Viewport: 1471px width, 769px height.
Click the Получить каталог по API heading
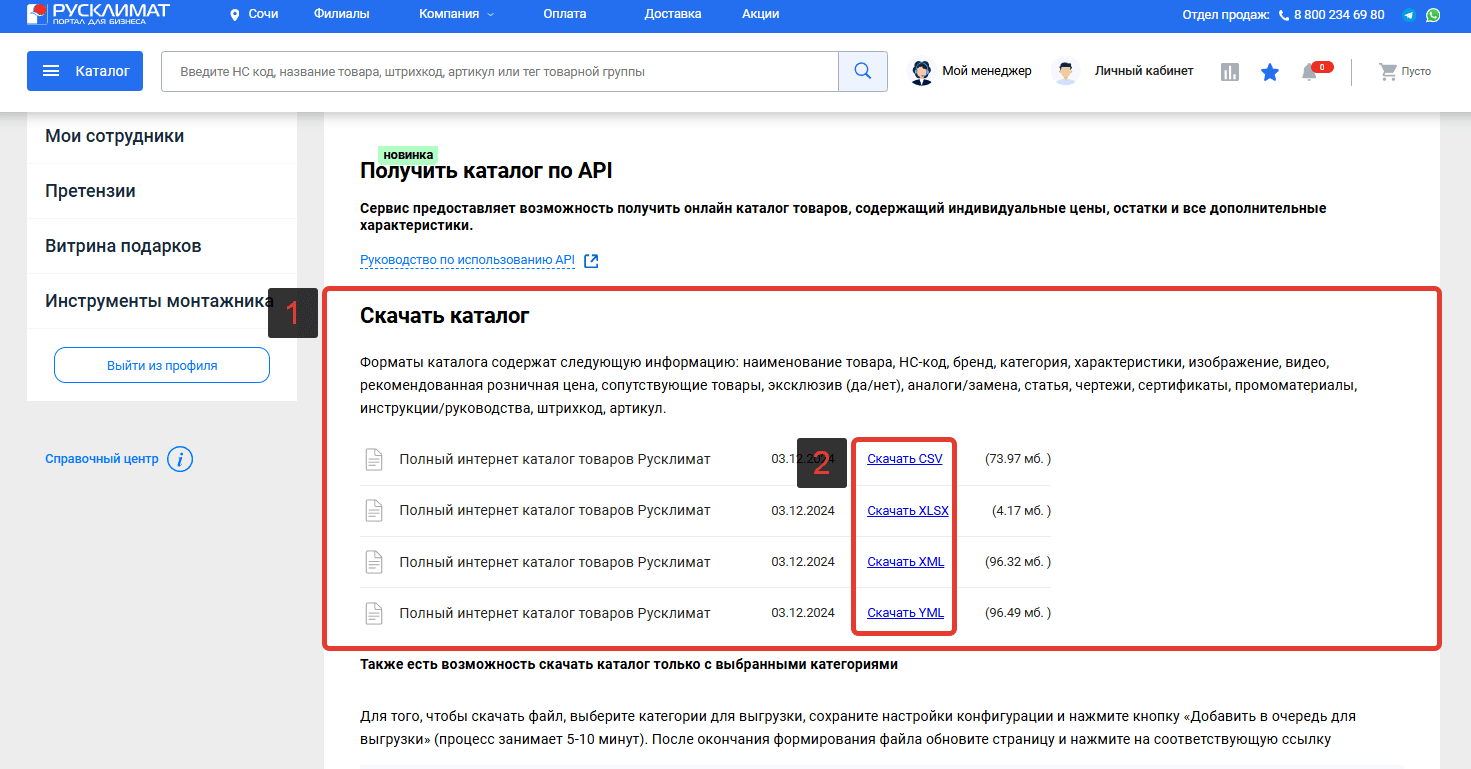click(x=486, y=171)
